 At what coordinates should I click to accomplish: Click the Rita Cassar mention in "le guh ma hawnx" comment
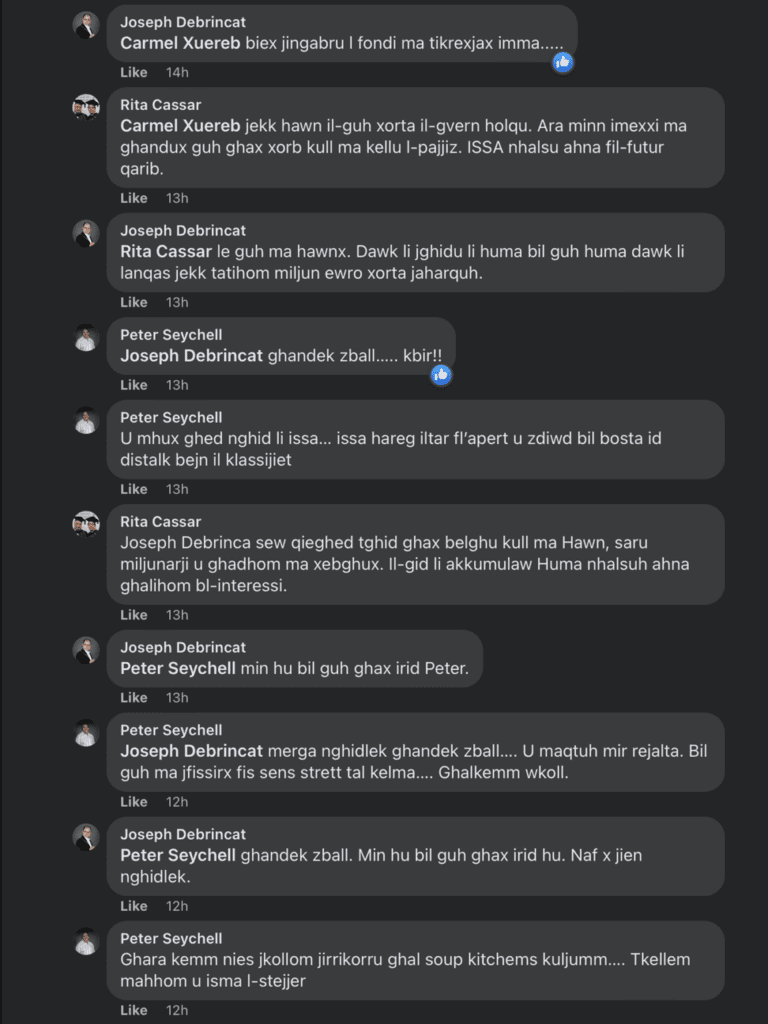coord(163,252)
